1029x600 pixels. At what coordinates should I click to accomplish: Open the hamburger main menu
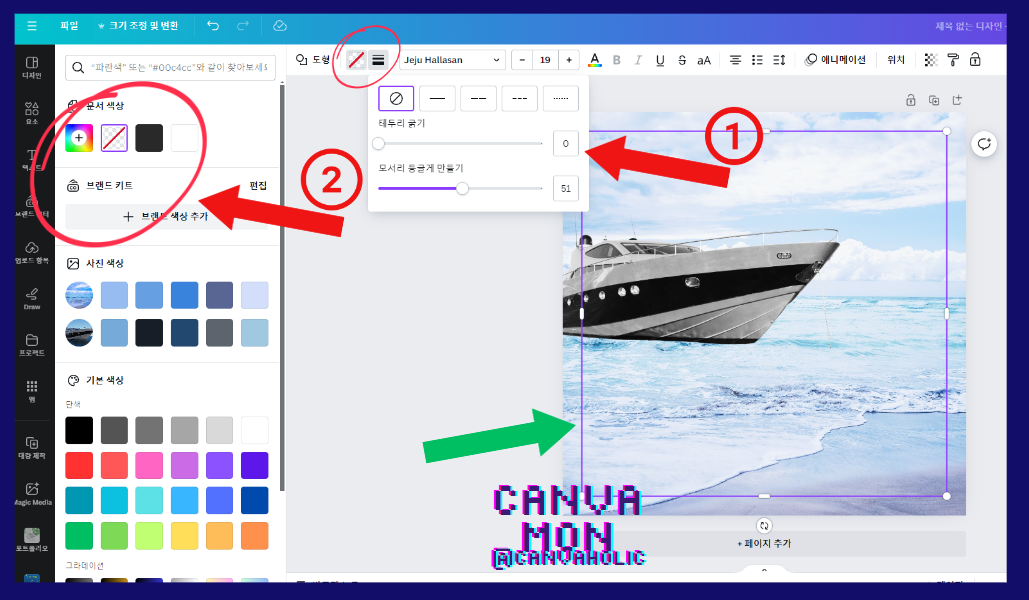(x=32, y=26)
